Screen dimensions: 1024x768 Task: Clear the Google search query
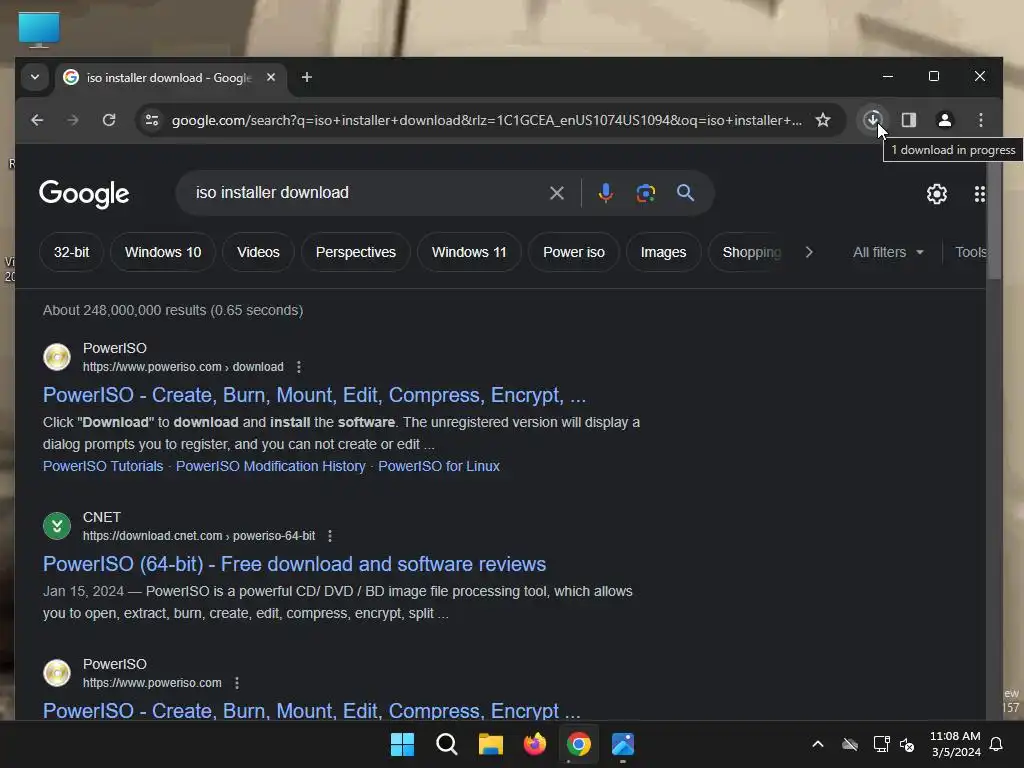pos(556,193)
